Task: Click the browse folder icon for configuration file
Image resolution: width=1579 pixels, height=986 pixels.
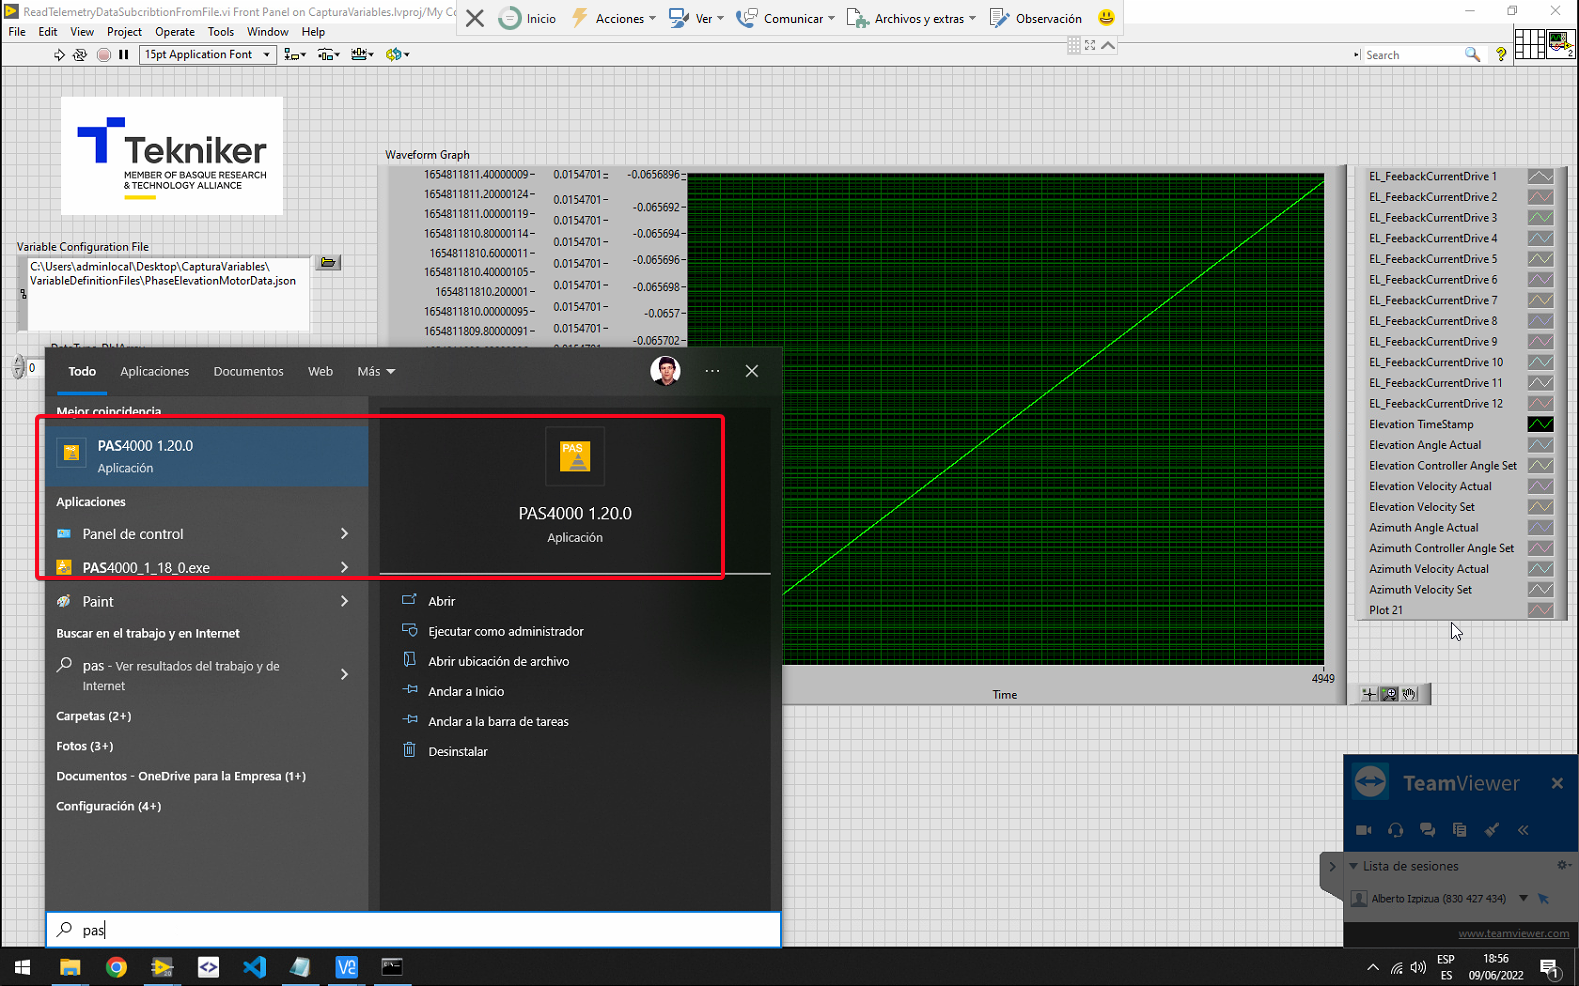Action: point(328,262)
